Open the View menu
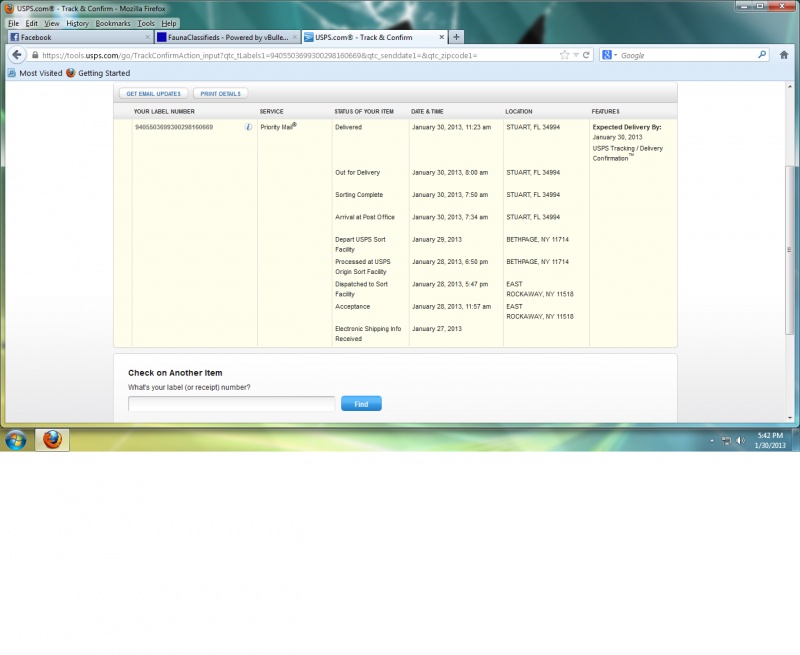 click(x=52, y=23)
